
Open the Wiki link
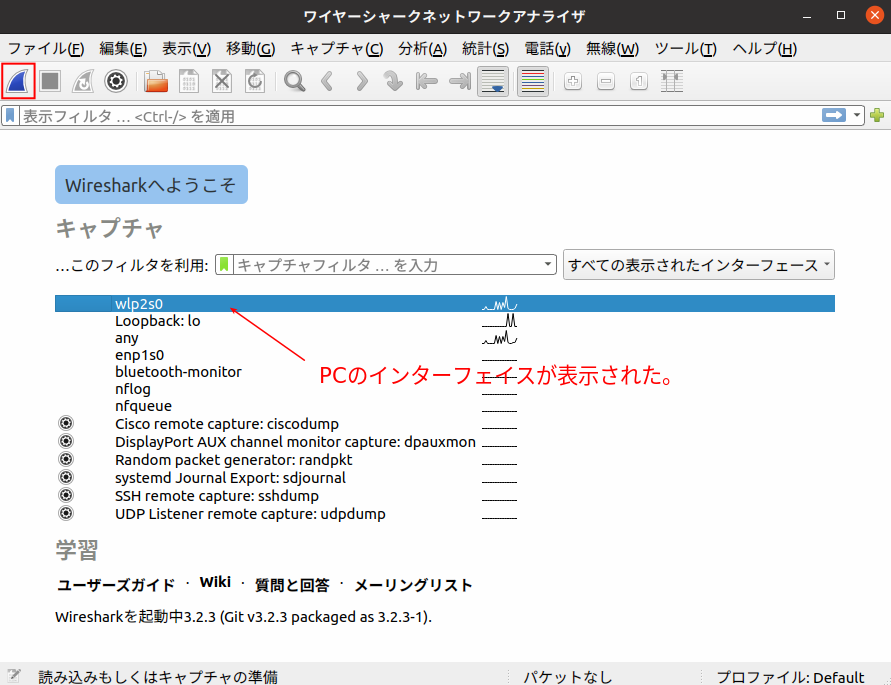(215, 583)
